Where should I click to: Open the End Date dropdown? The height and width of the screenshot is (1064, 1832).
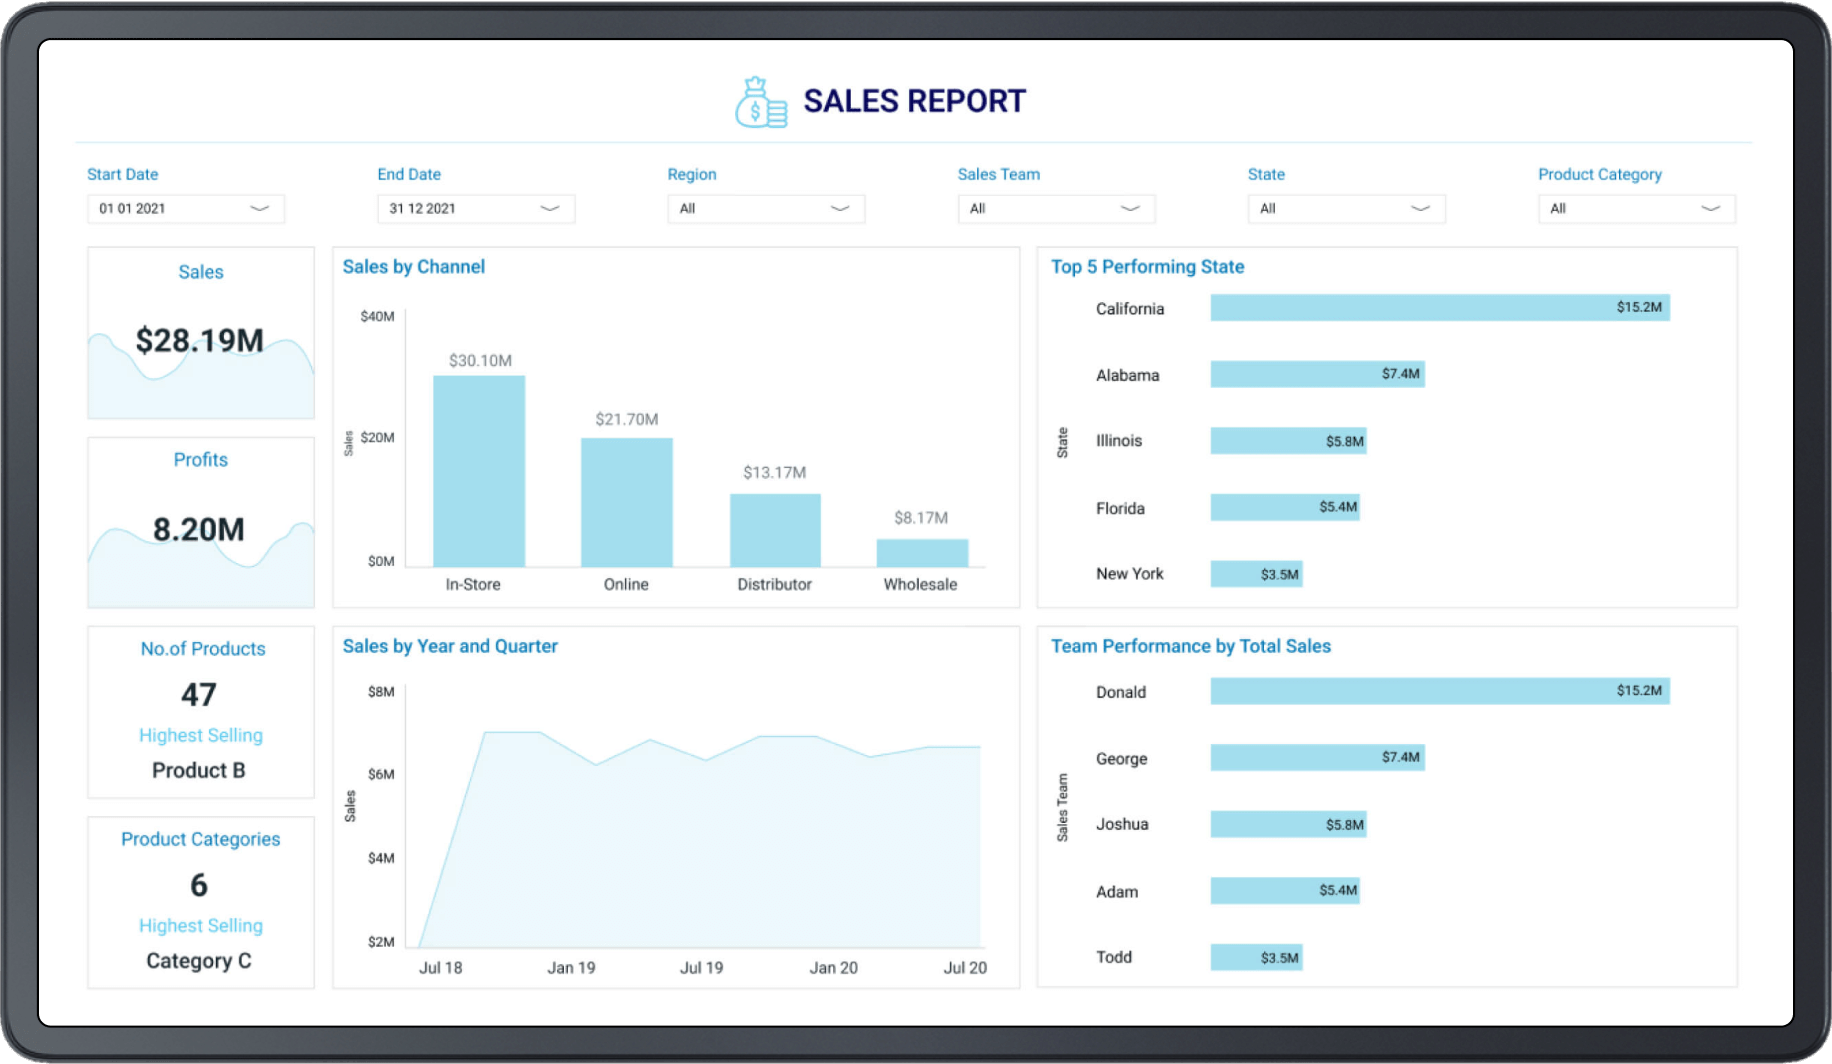549,209
